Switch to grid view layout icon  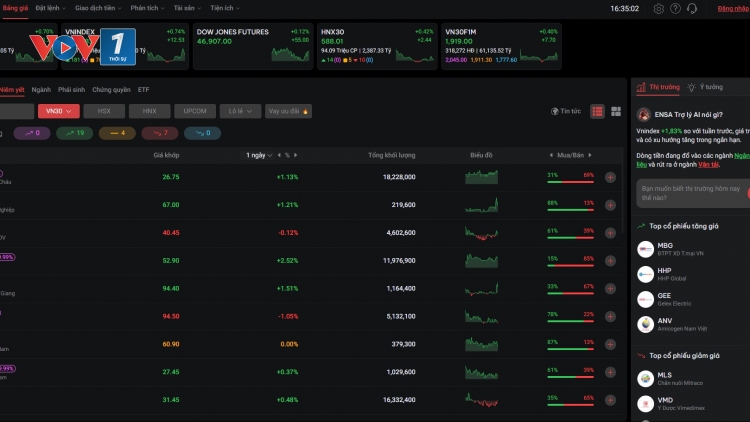[616, 111]
